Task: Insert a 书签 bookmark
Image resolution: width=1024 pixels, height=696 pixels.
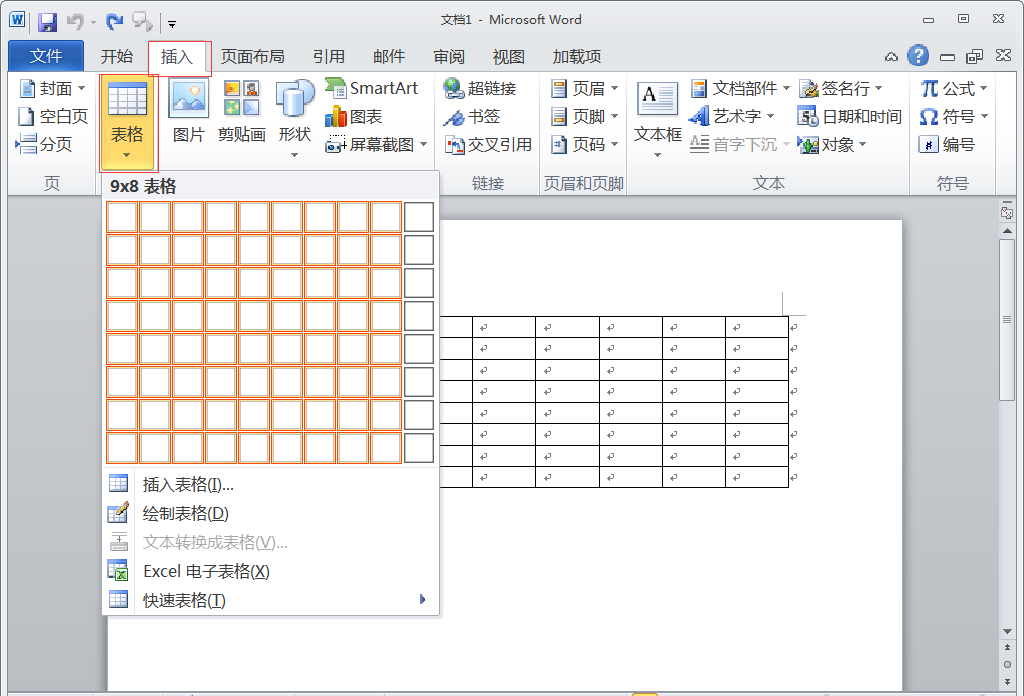Action: (x=466, y=116)
